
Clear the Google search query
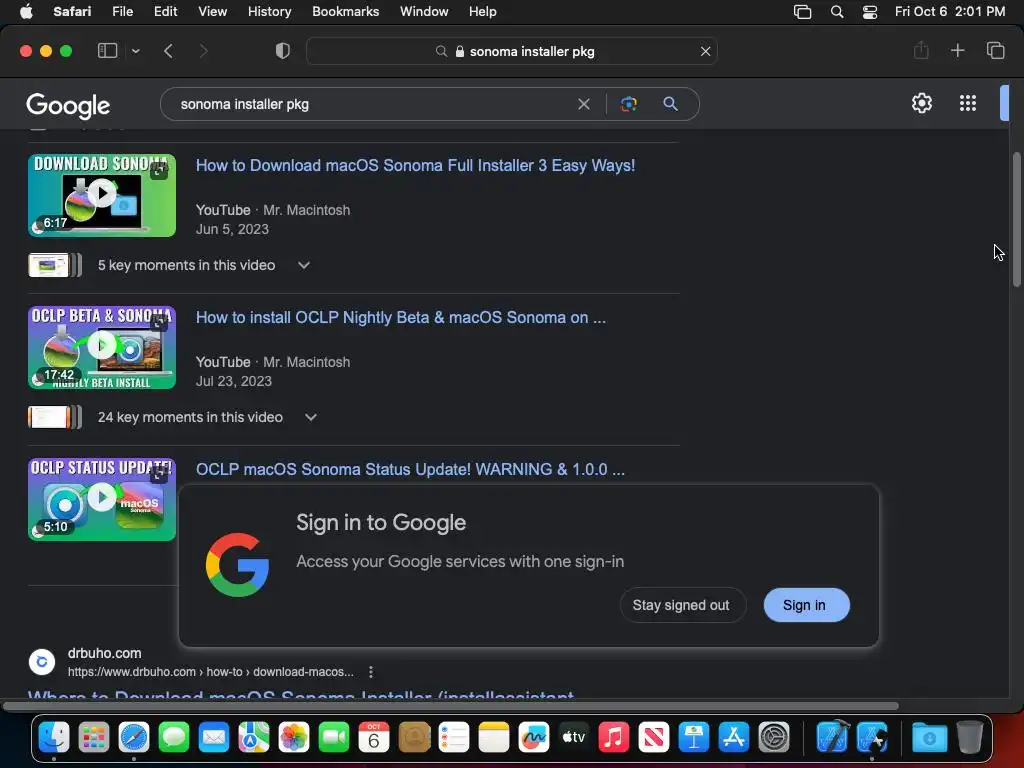click(x=584, y=104)
